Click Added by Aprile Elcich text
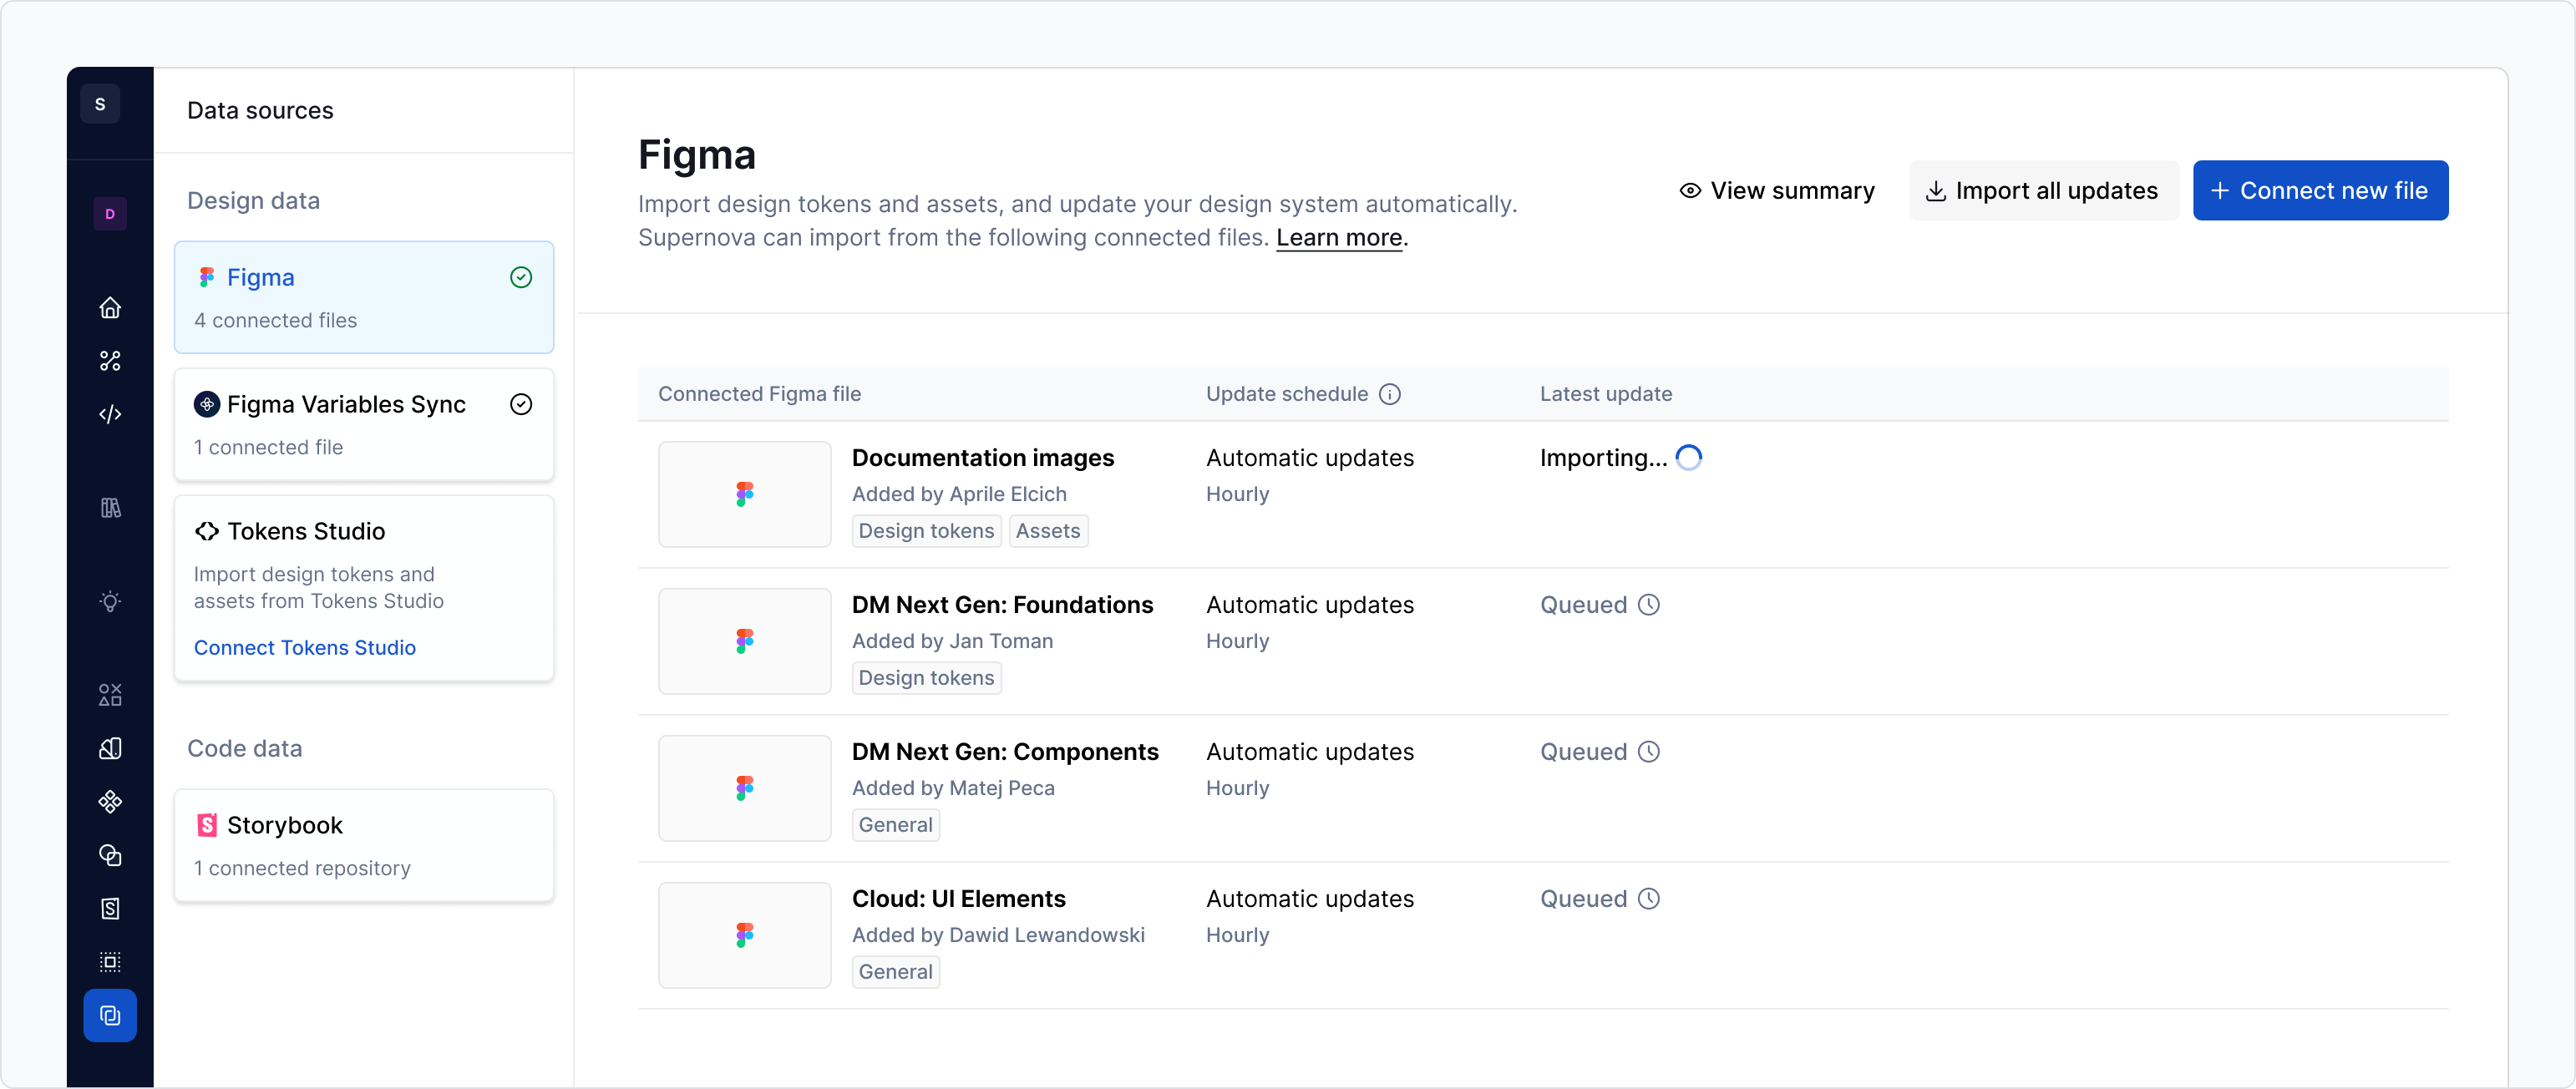Image resolution: width=2576 pixels, height=1089 pixels. coord(959,494)
